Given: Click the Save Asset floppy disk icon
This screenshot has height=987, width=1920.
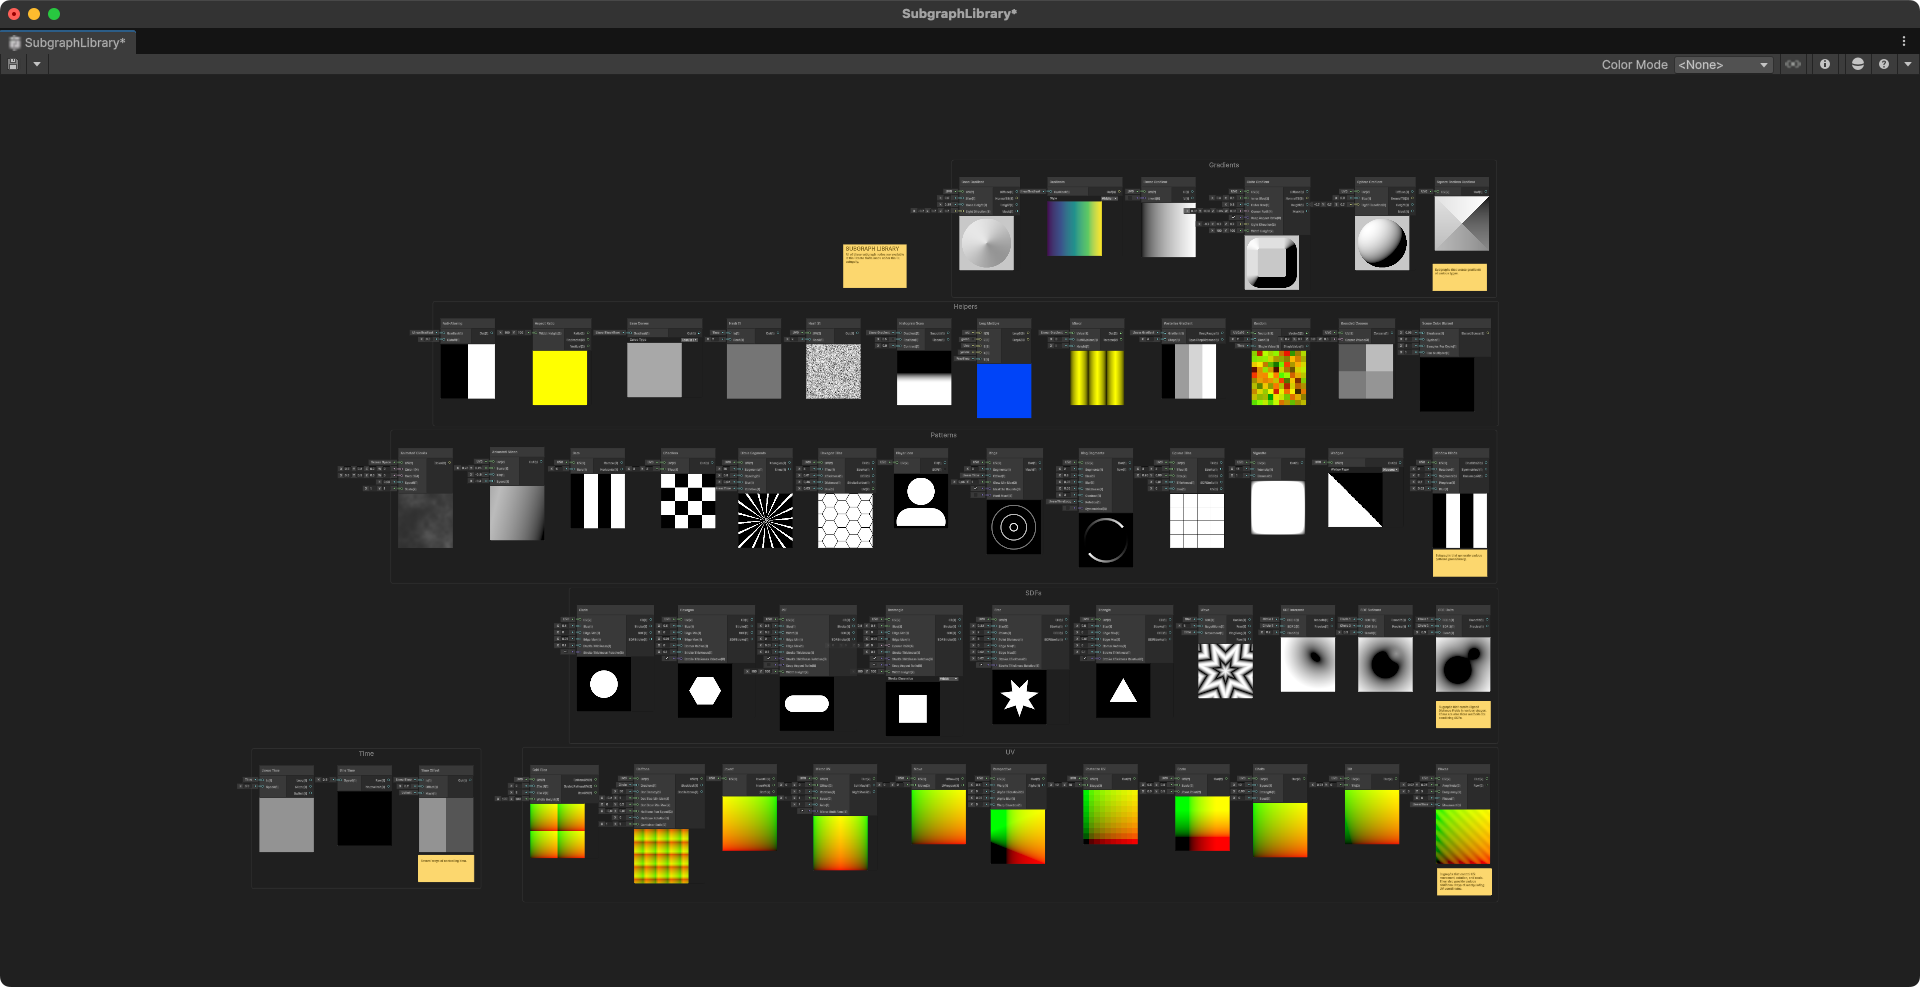Looking at the screenshot, I should (x=13, y=64).
